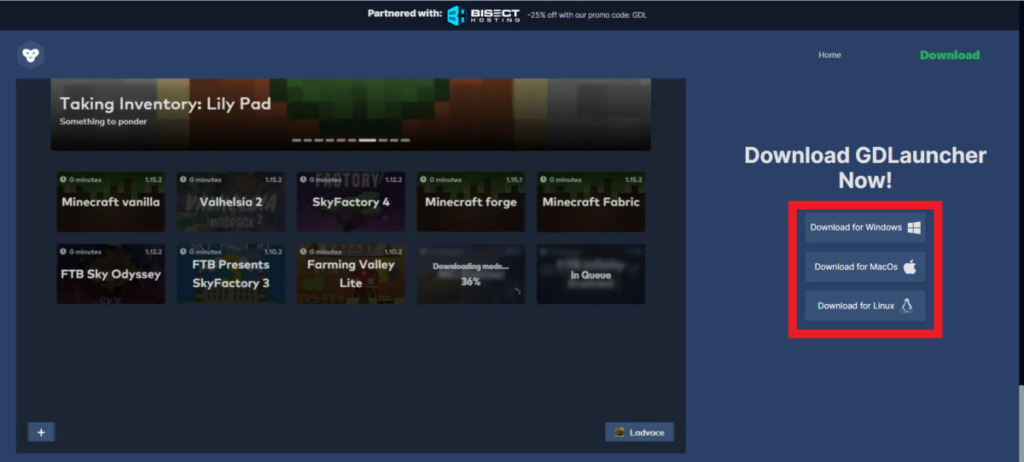Click the page vertical scrollbar thumb
1024x462 pixels.
click(x=1021, y=421)
